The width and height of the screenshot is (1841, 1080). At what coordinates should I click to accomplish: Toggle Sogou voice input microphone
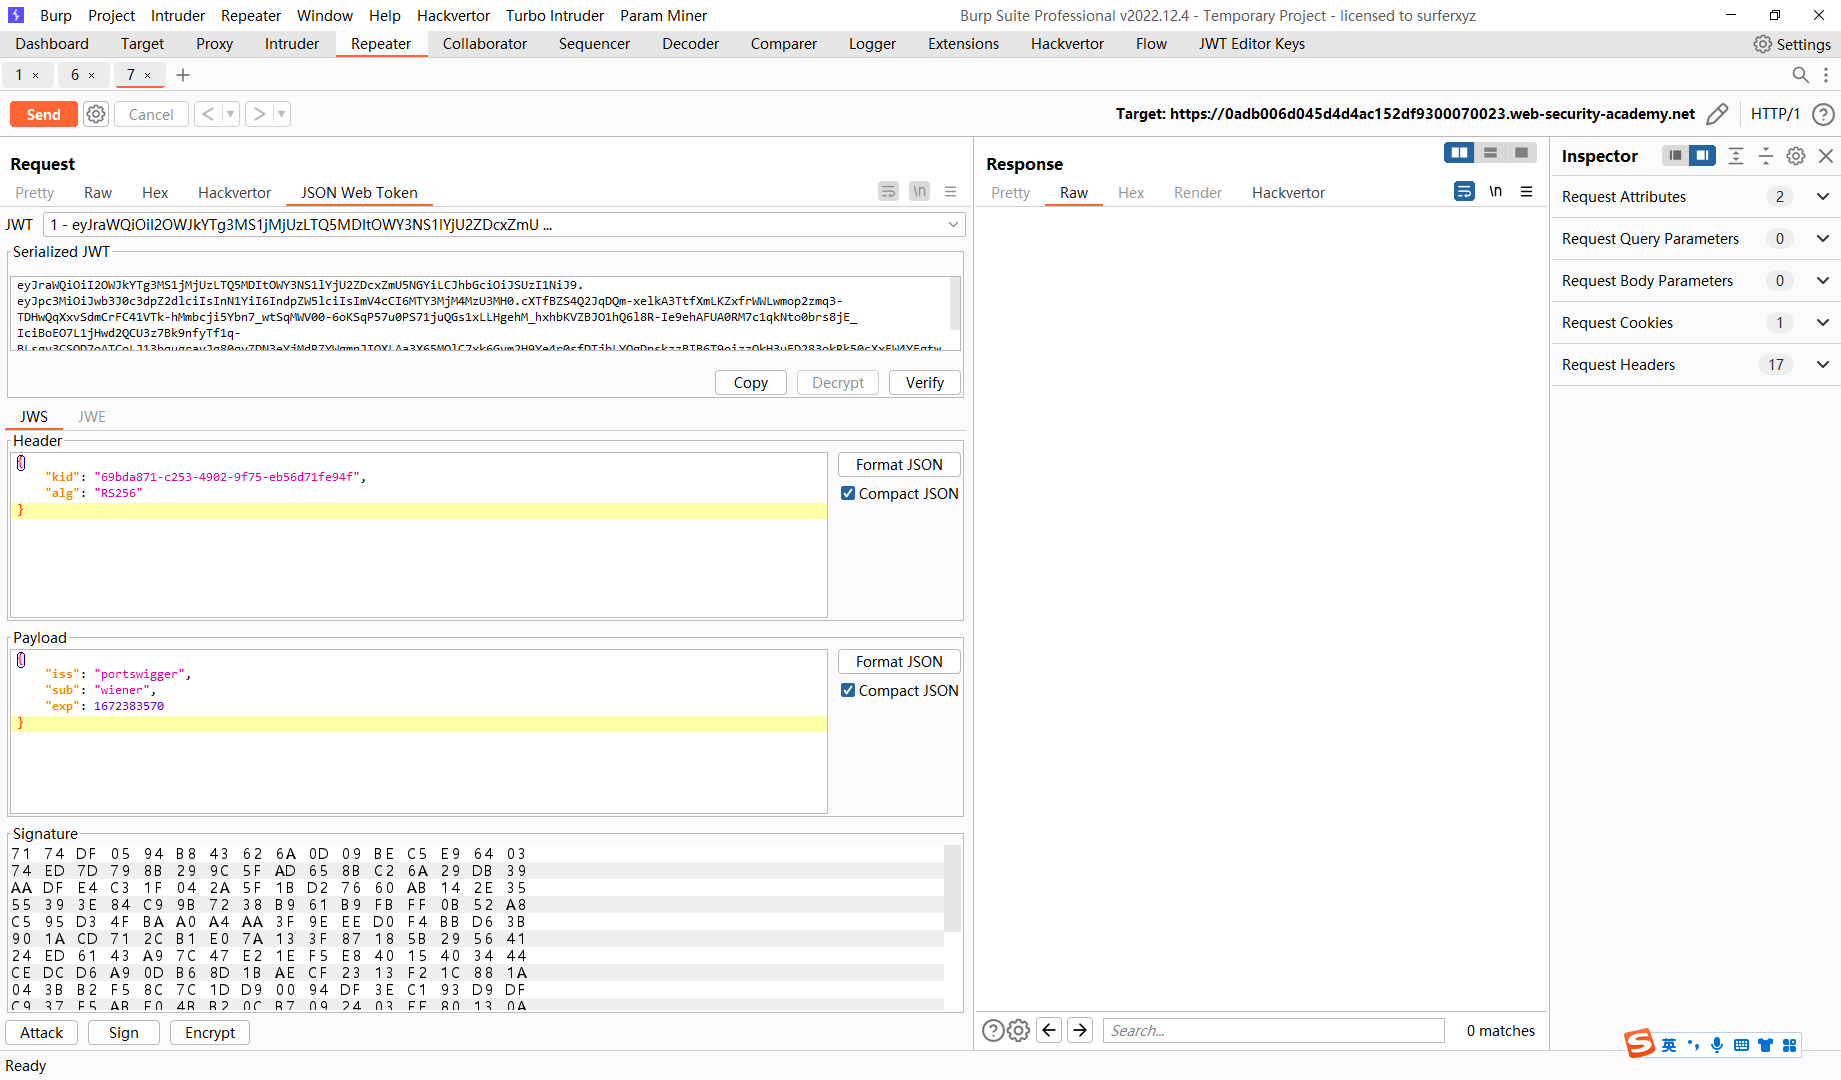coord(1717,1045)
